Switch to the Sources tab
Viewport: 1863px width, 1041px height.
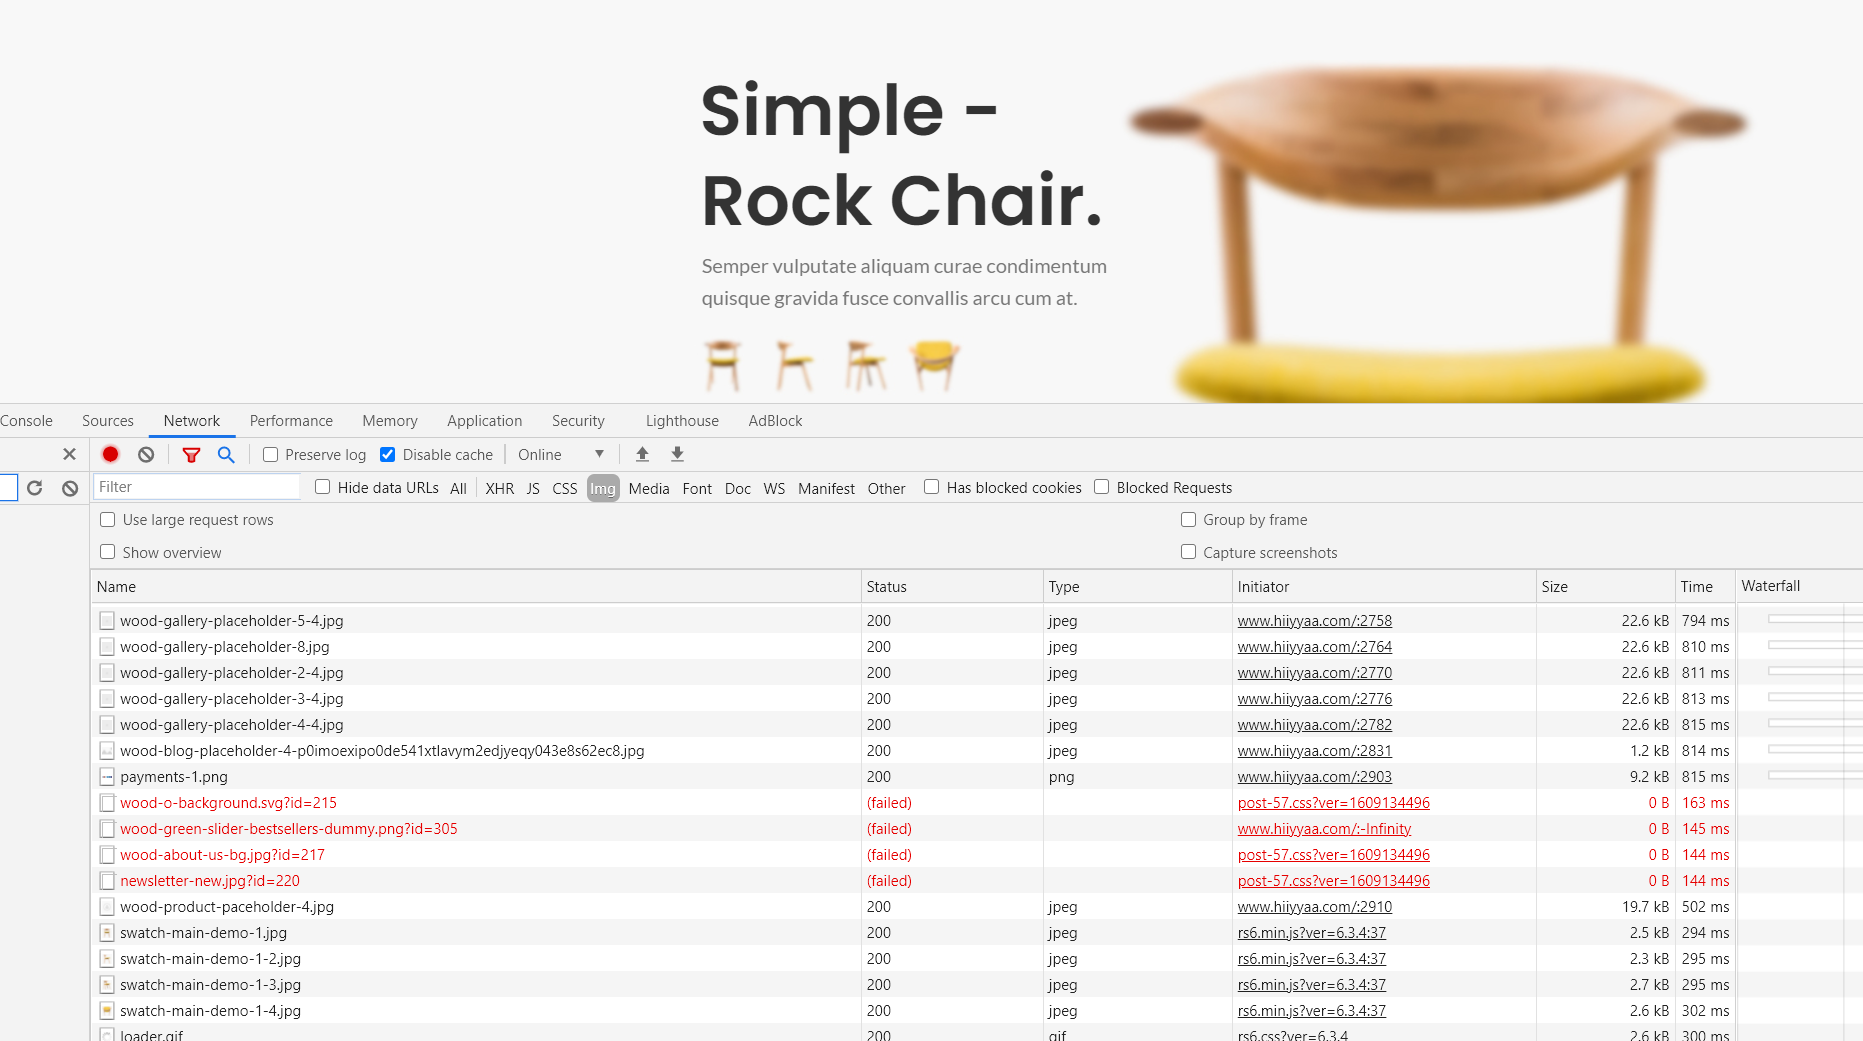pos(108,421)
